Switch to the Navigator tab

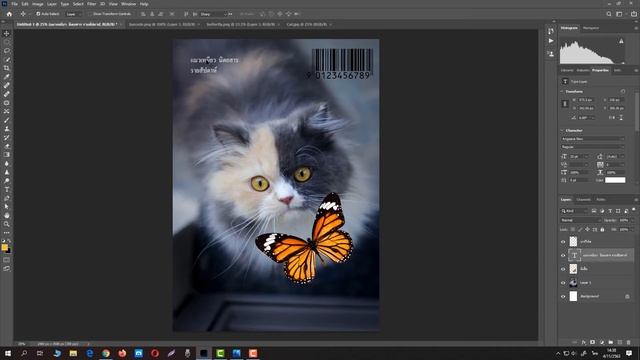point(591,28)
